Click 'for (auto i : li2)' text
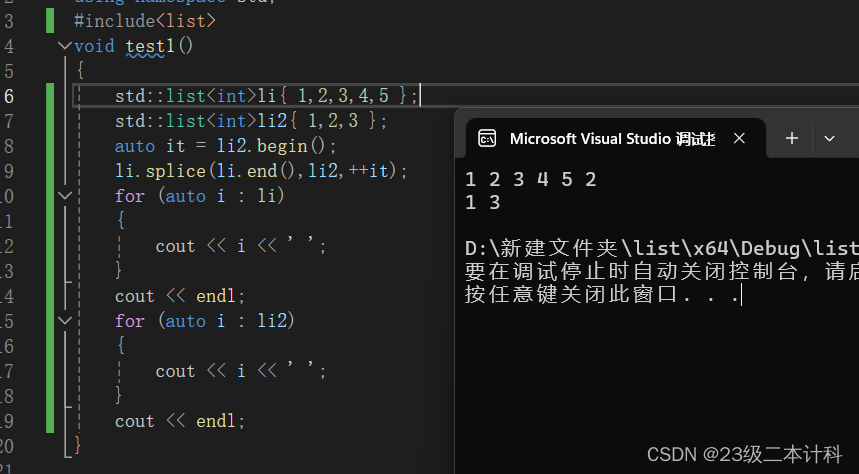 click(205, 321)
